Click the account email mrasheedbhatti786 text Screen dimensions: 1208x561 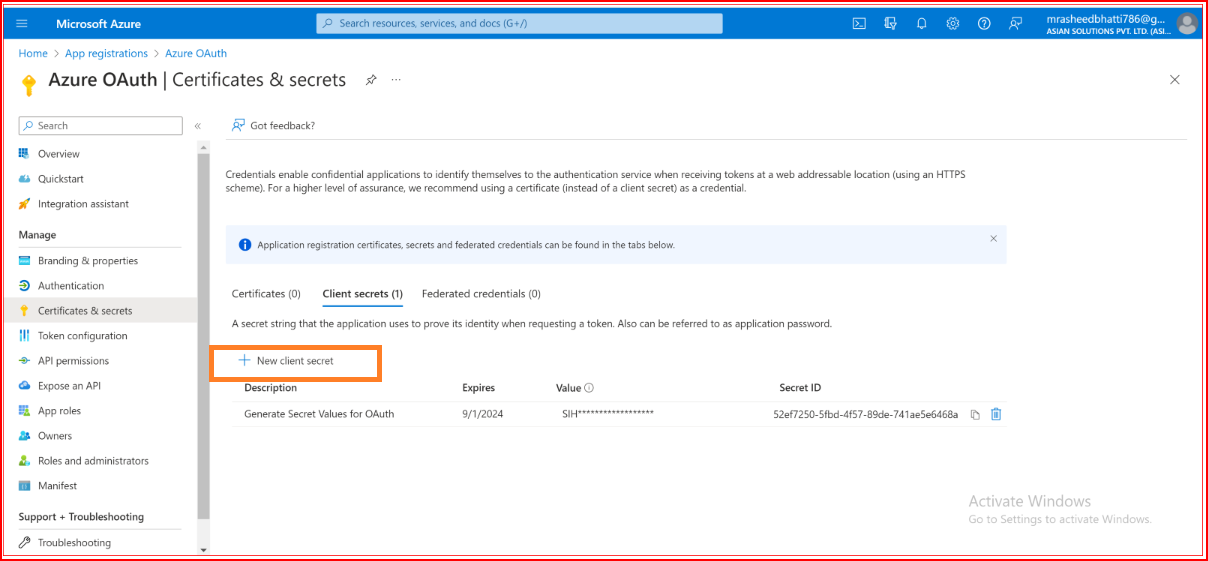pyautogui.click(x=1105, y=18)
